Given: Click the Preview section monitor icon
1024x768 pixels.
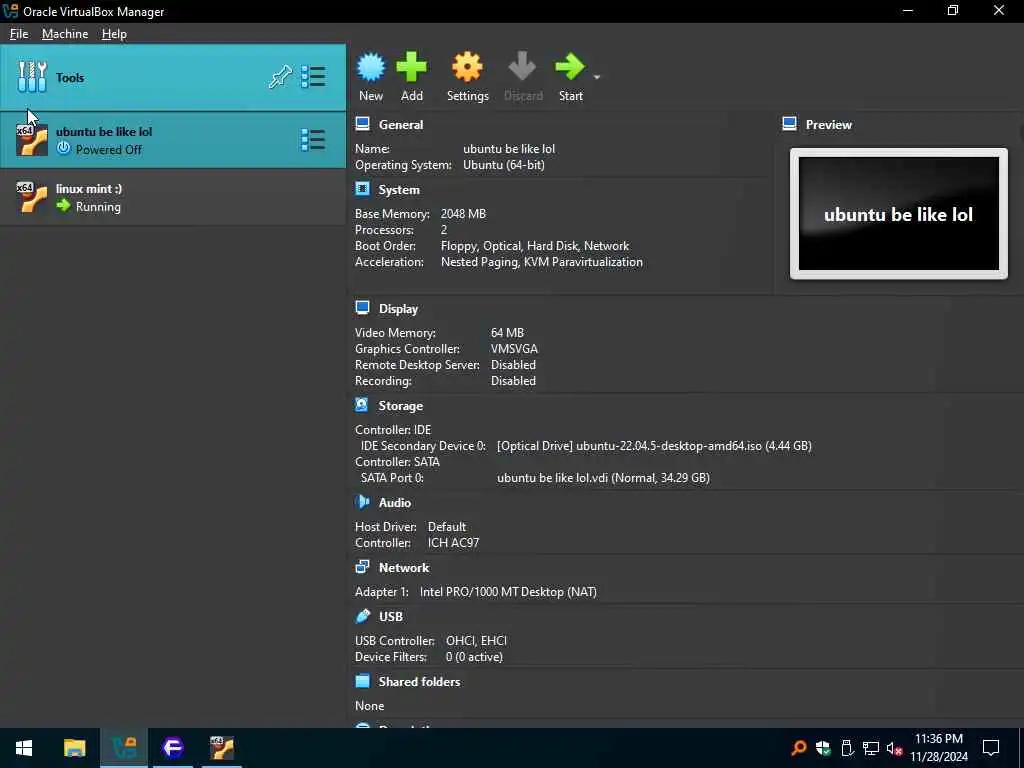Looking at the screenshot, I should (x=790, y=124).
